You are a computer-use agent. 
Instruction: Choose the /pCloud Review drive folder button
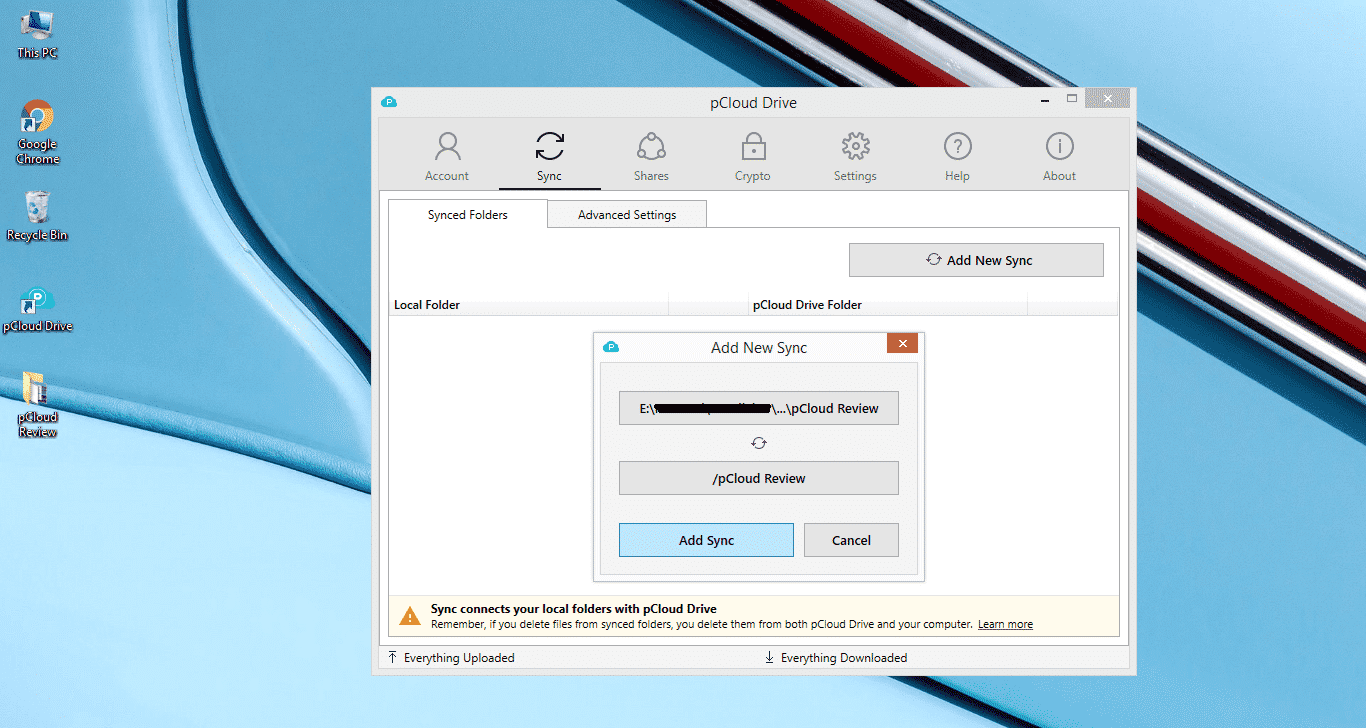759,478
